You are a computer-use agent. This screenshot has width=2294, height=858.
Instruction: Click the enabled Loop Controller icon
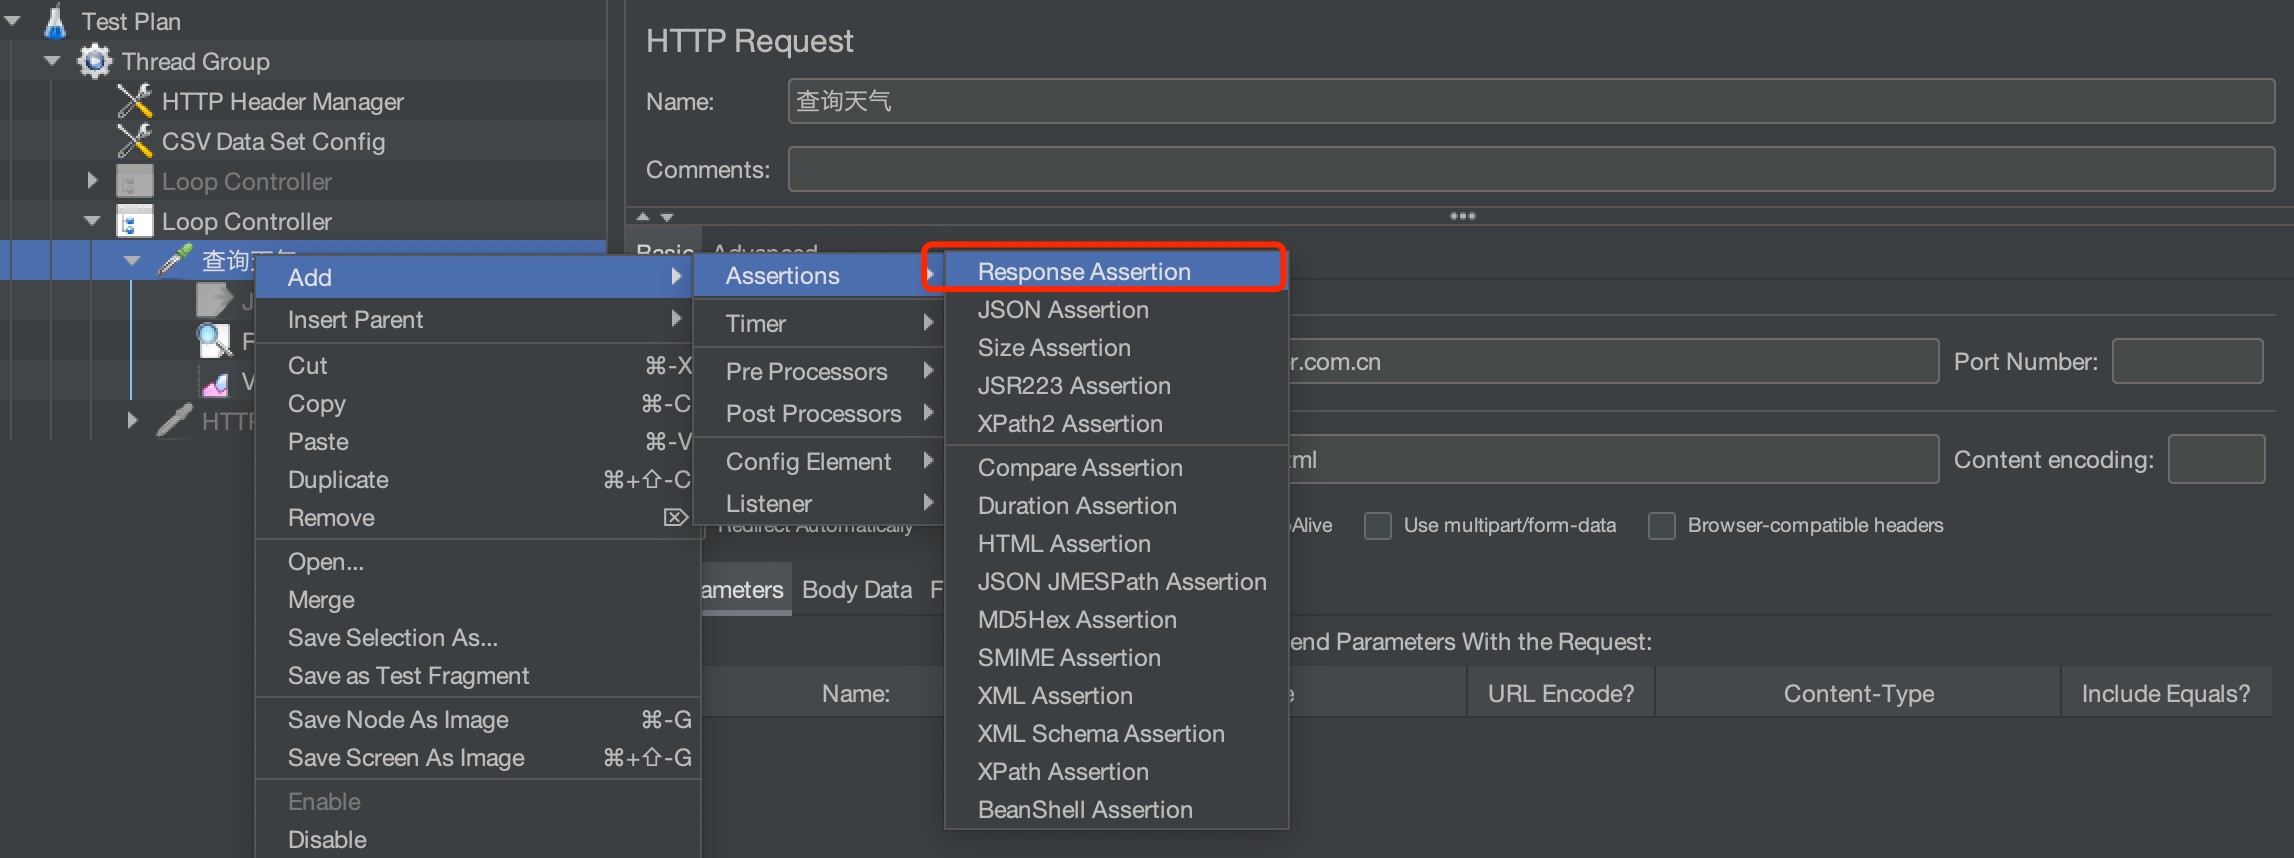coord(134,221)
